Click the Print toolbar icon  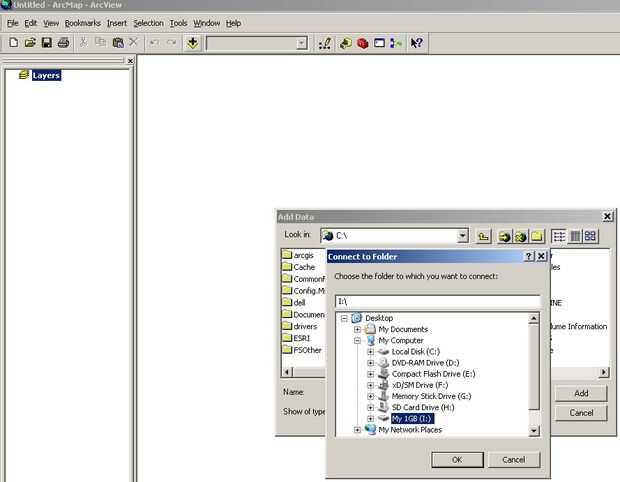(63, 42)
